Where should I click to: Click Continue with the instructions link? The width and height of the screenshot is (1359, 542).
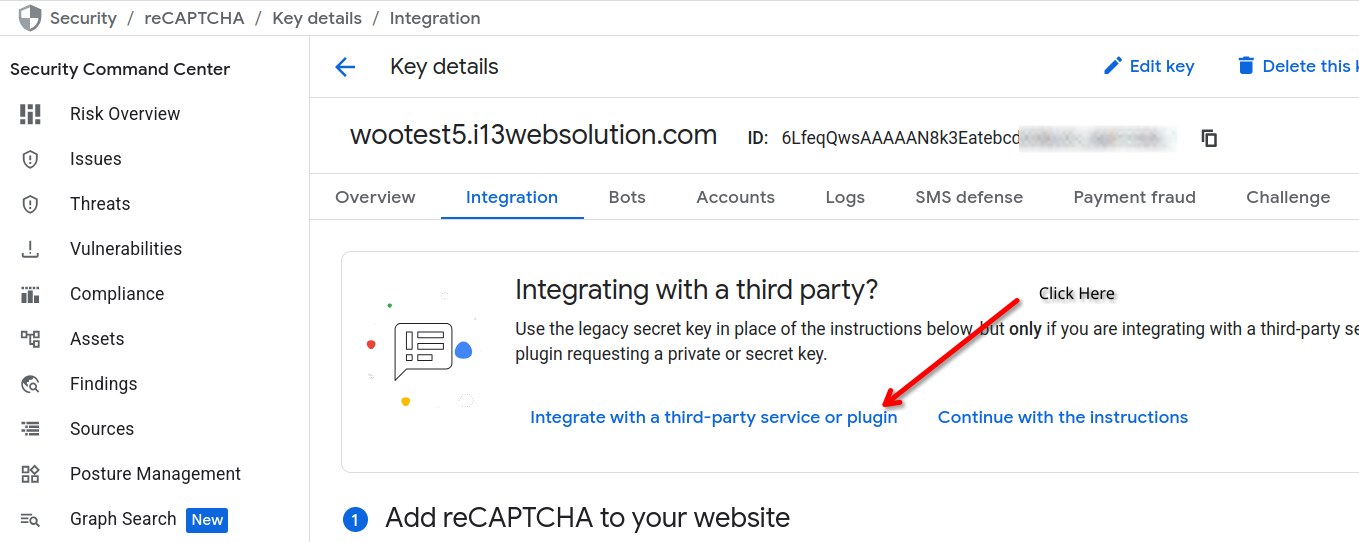click(1062, 417)
